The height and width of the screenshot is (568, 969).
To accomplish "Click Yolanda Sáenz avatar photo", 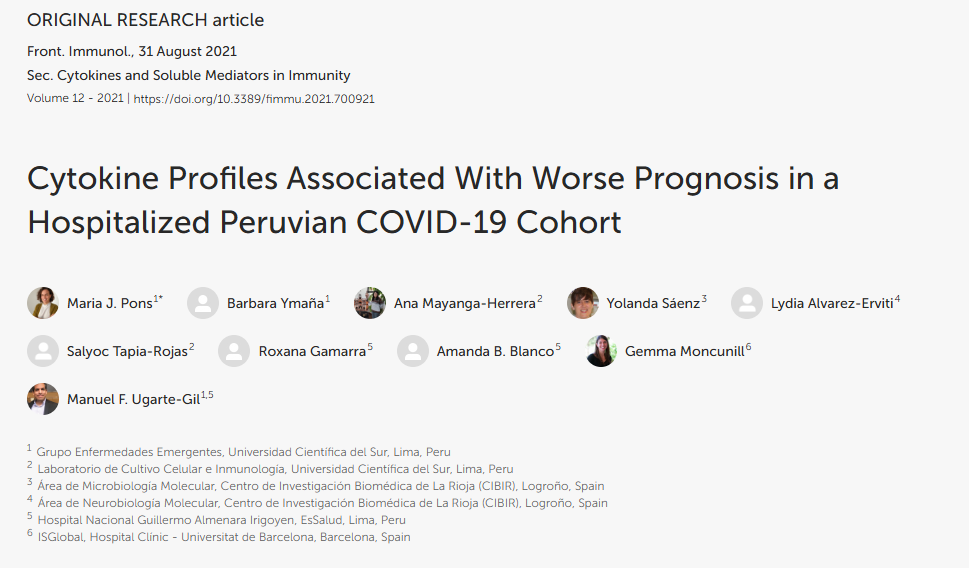I will (583, 303).
